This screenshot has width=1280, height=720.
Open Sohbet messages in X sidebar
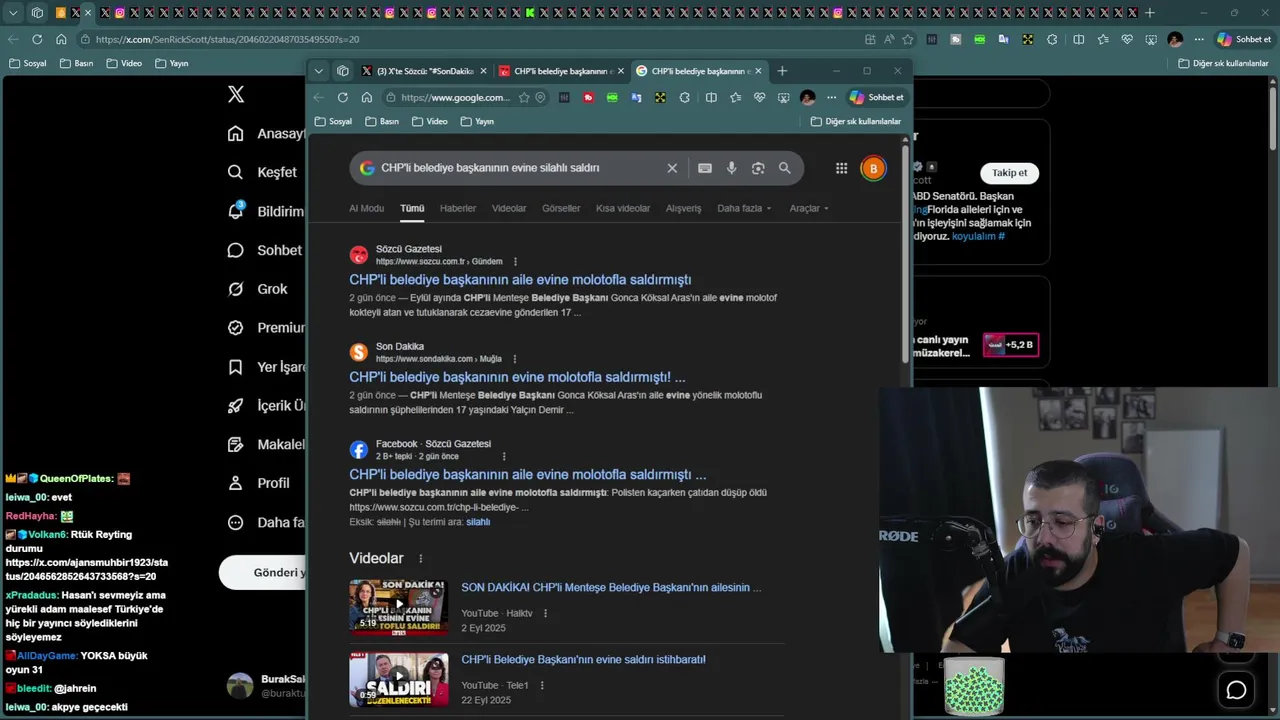point(264,250)
